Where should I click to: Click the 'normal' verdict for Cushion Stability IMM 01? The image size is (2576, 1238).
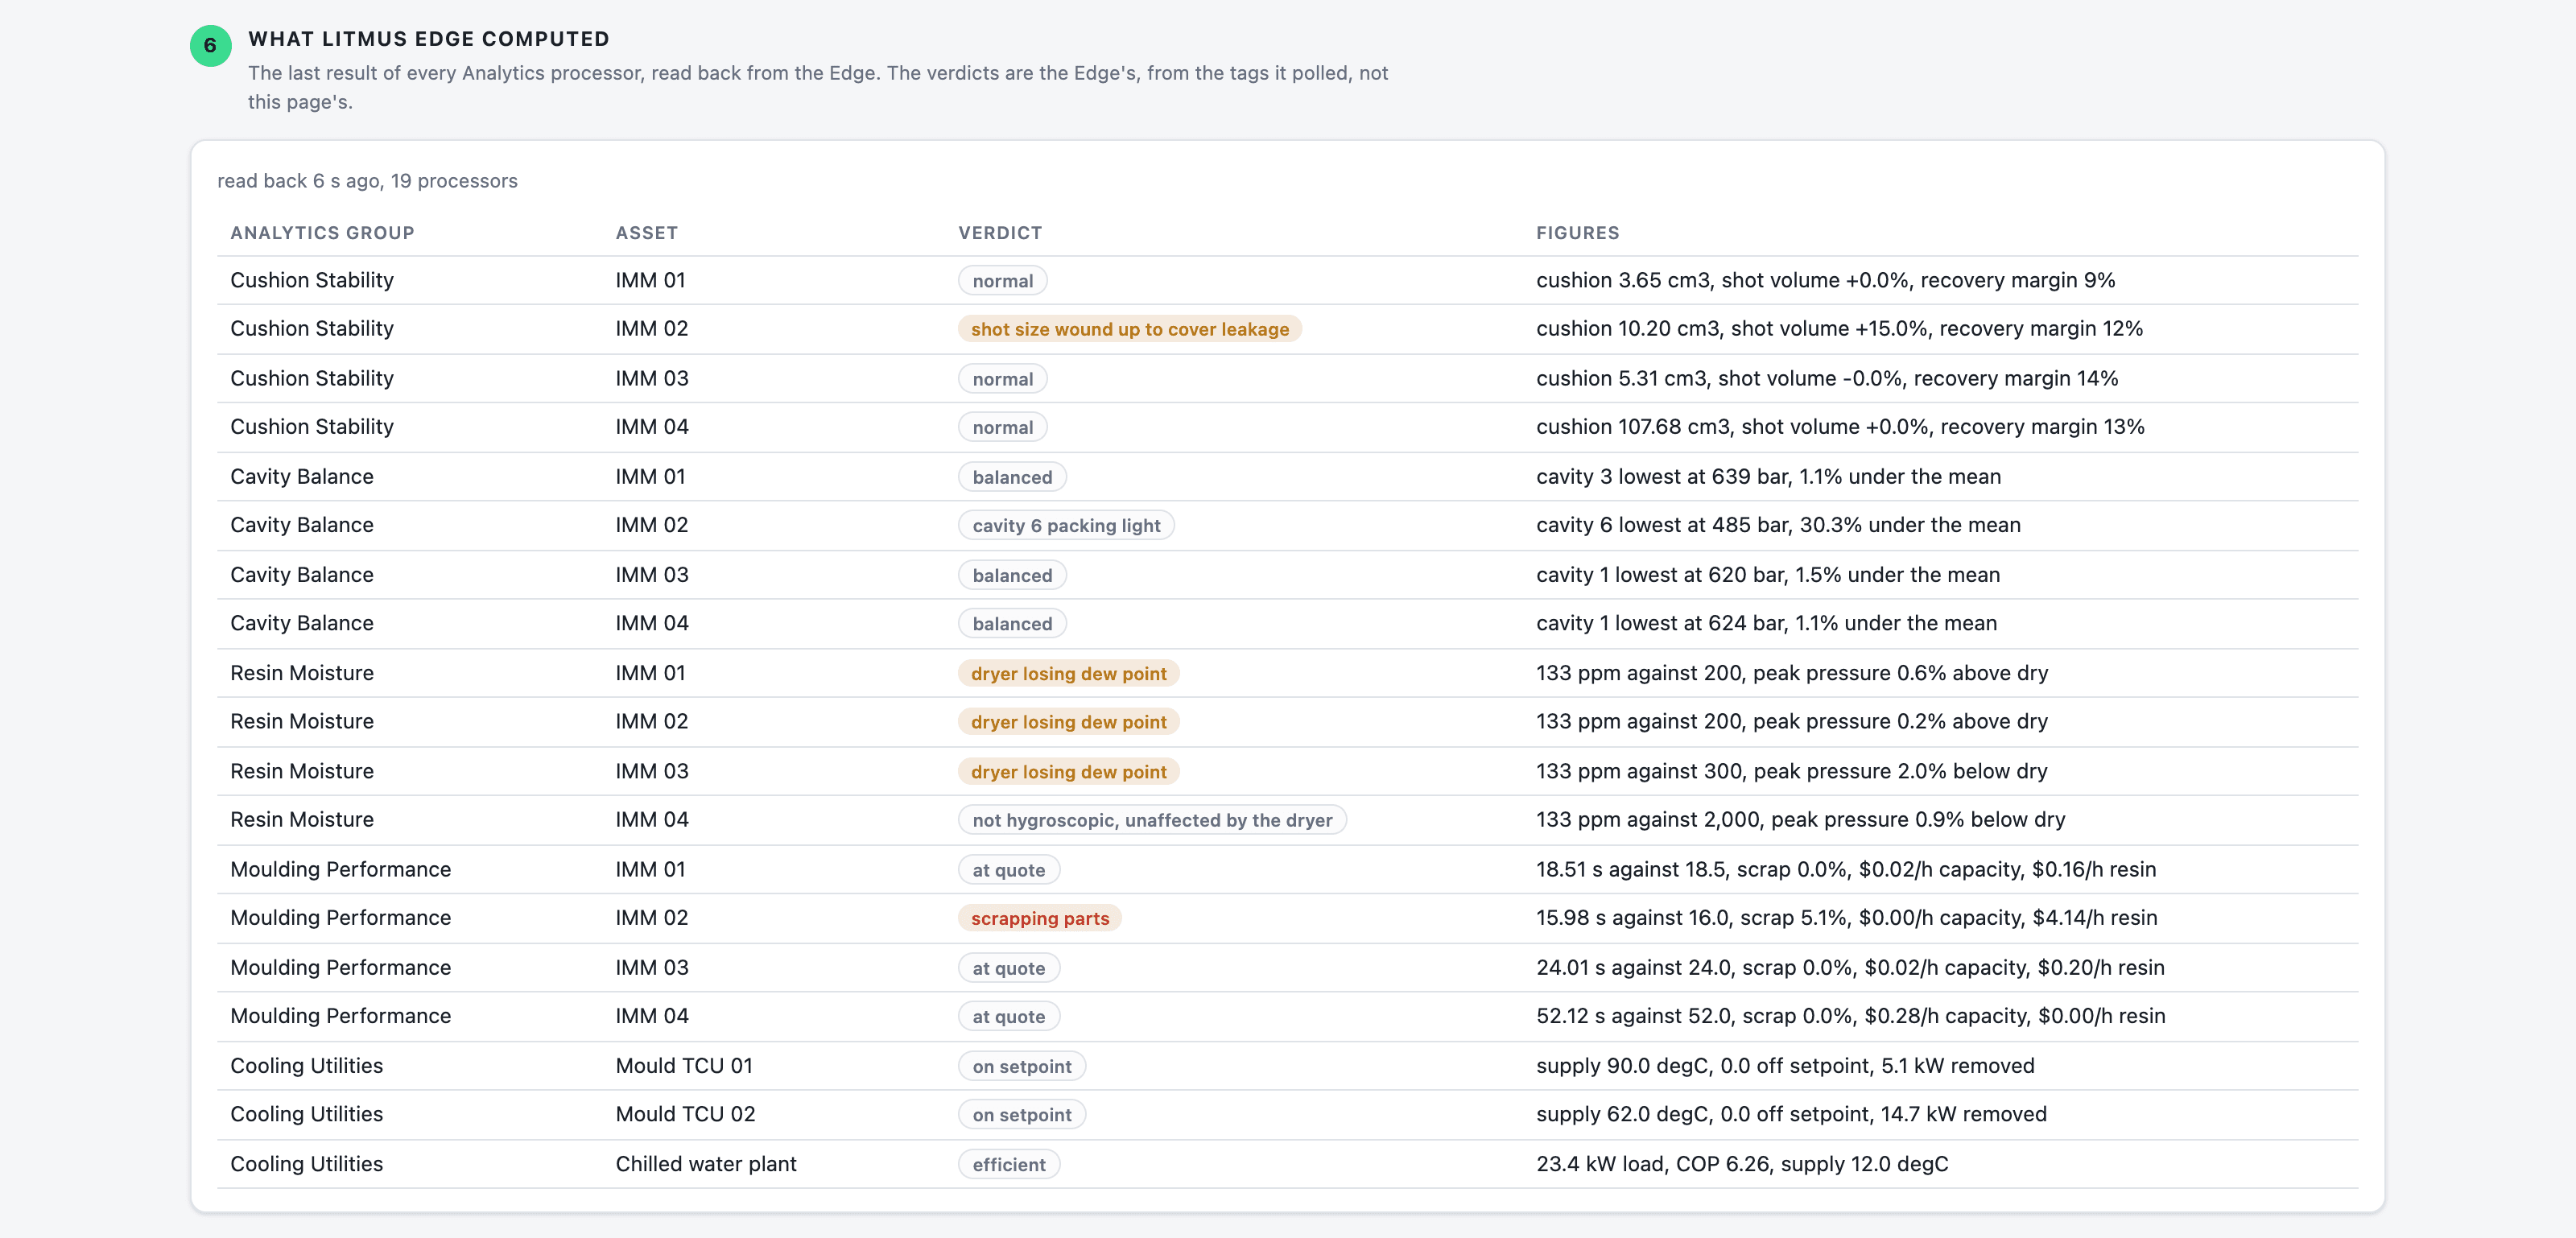[1002, 281]
